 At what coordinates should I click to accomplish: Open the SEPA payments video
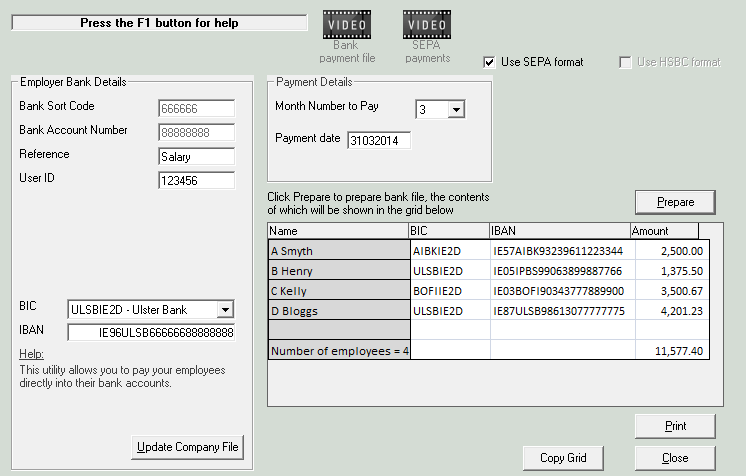(427, 25)
